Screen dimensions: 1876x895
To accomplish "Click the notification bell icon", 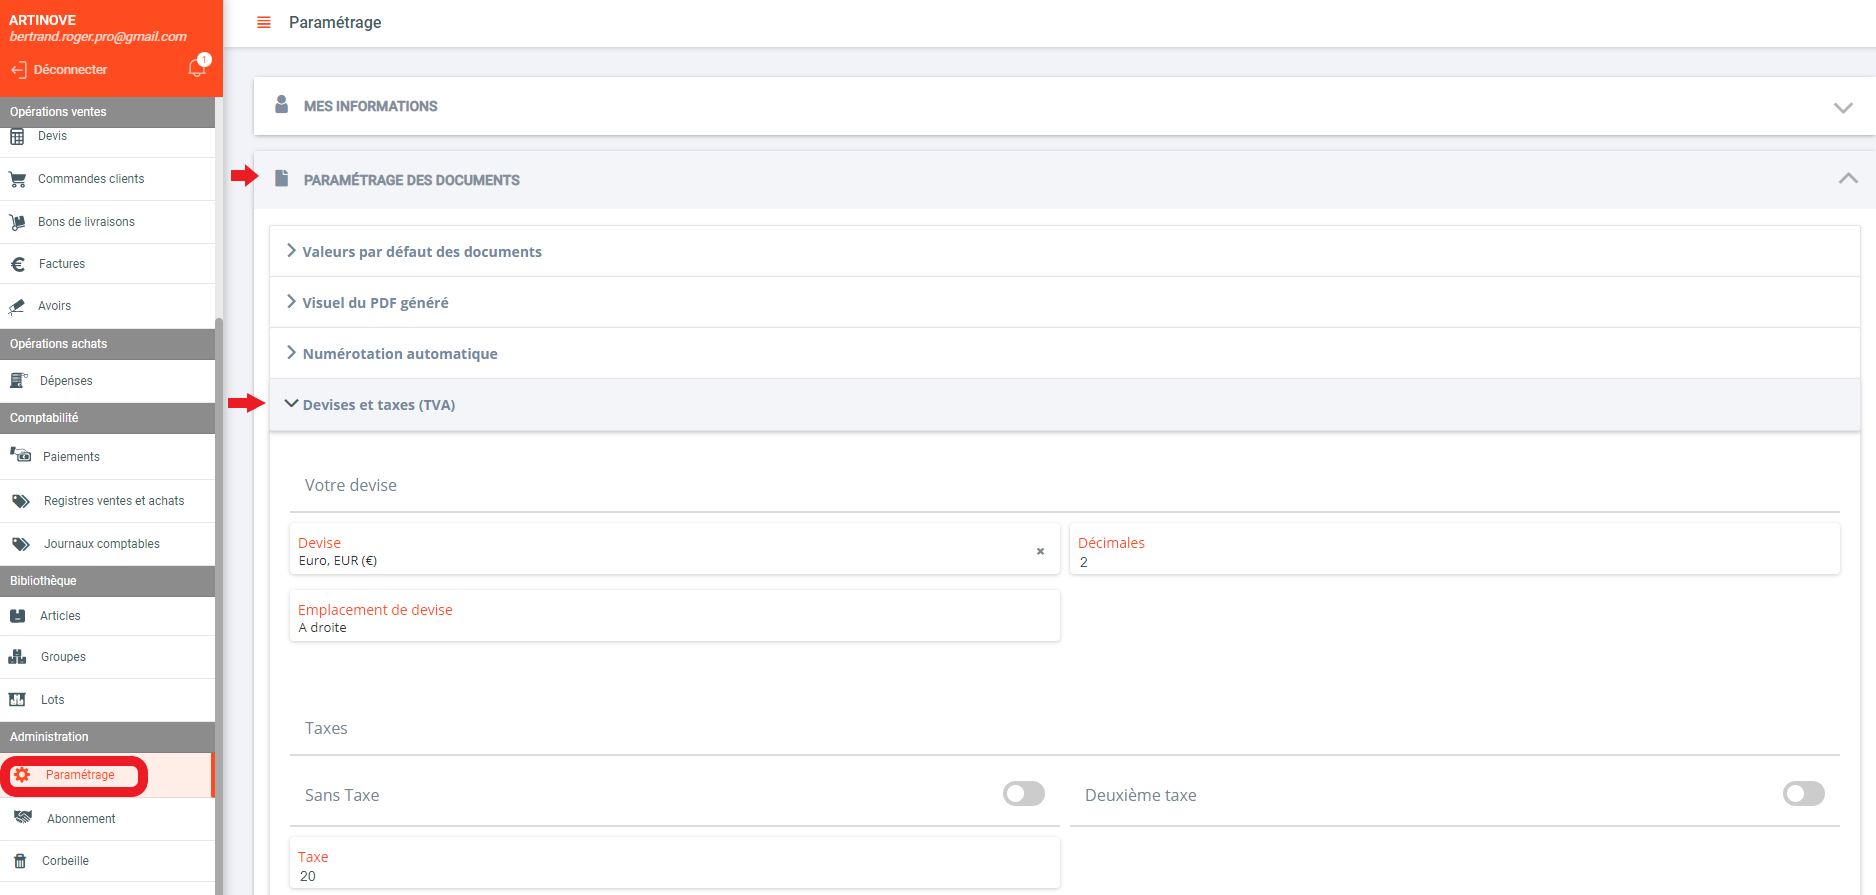I will pyautogui.click(x=197, y=68).
